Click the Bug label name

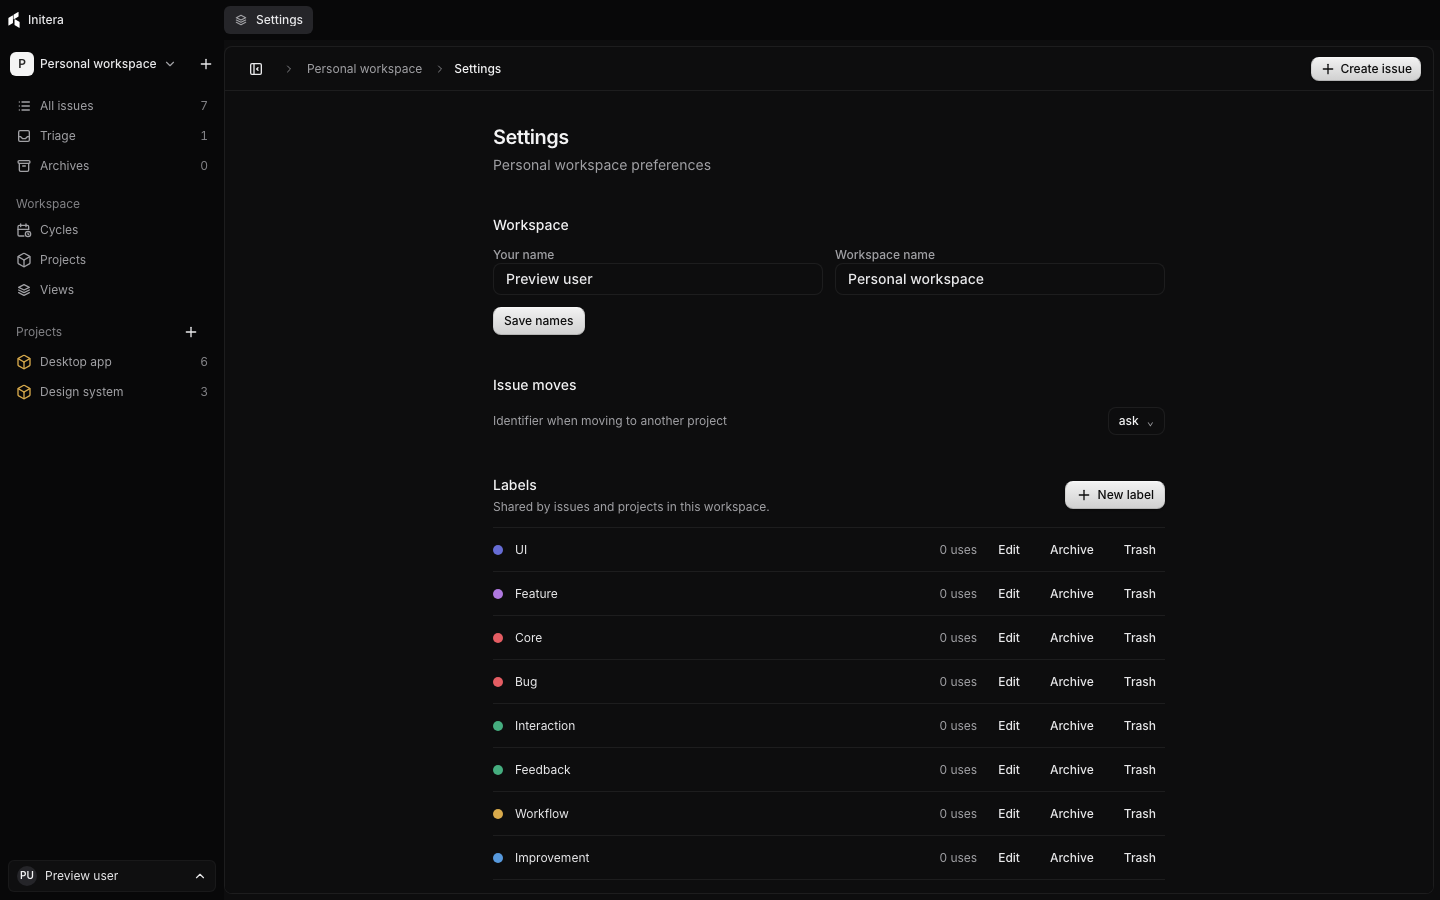point(526,682)
